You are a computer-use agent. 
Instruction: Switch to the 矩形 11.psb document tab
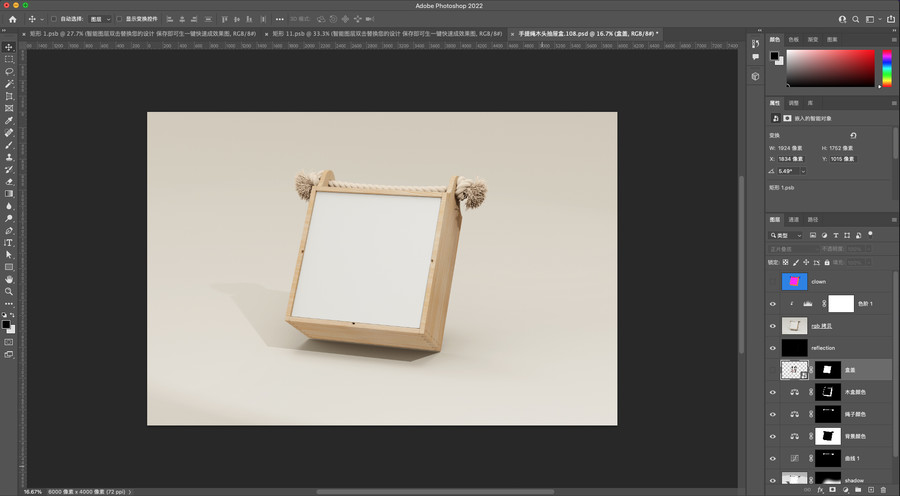click(387, 34)
